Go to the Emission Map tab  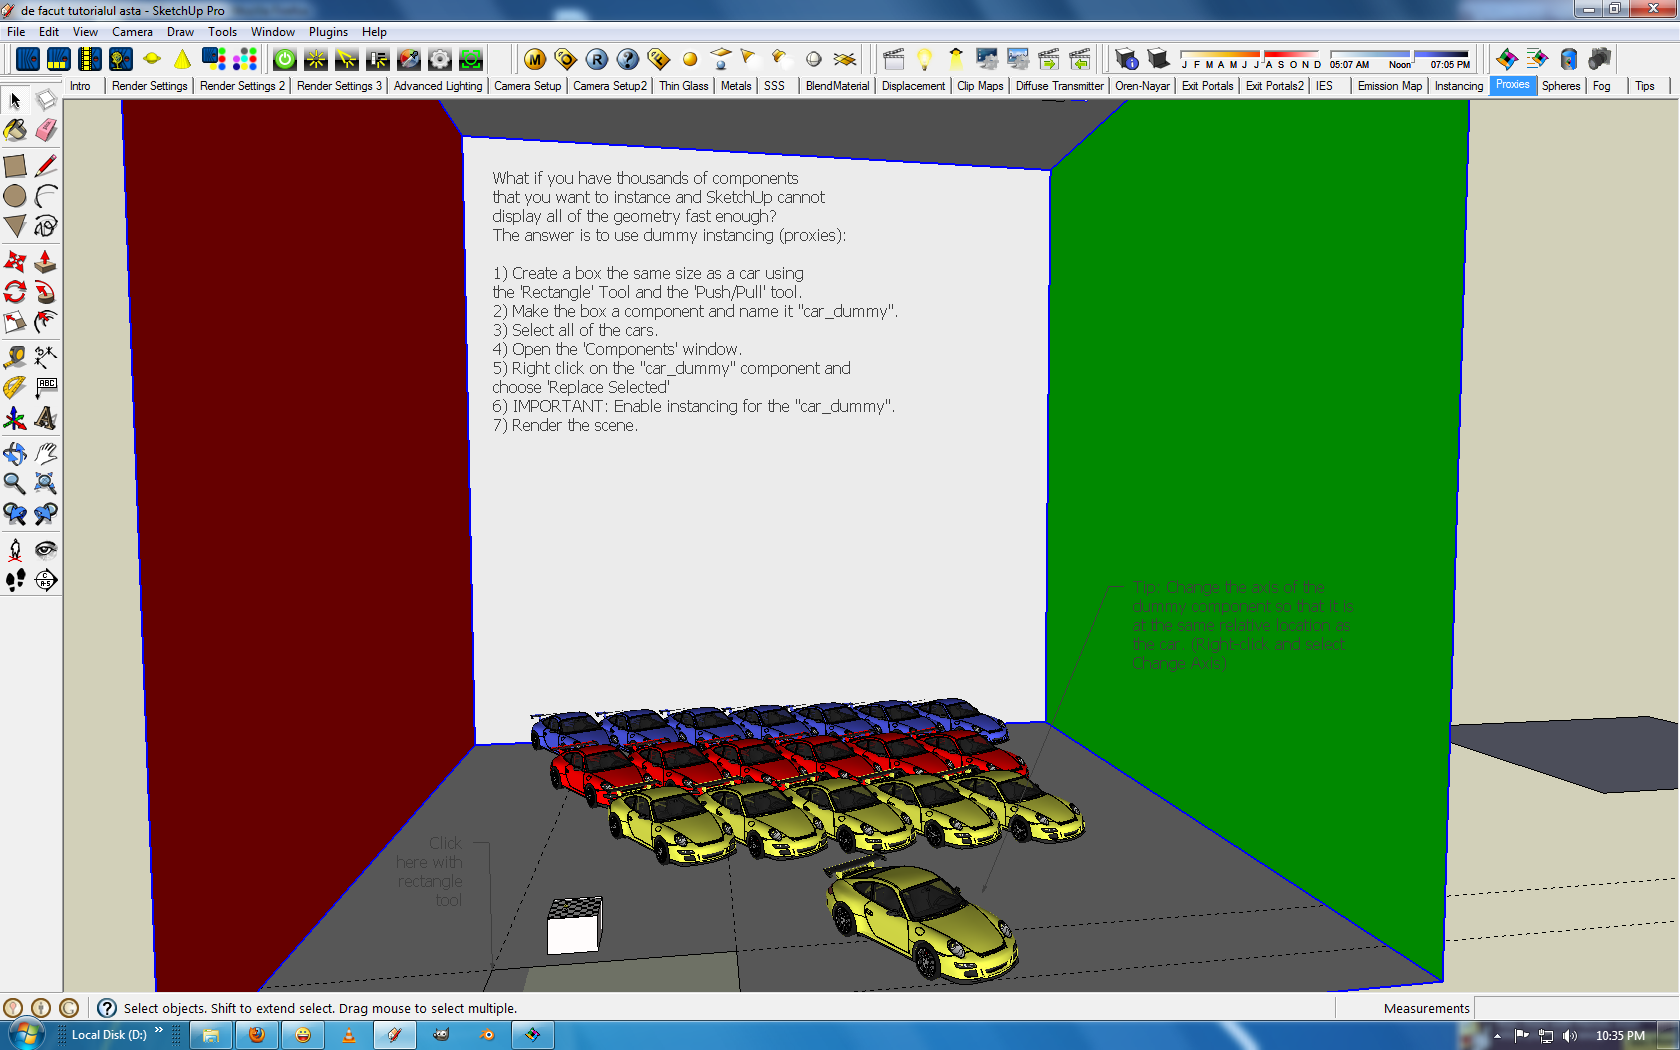pyautogui.click(x=1389, y=86)
